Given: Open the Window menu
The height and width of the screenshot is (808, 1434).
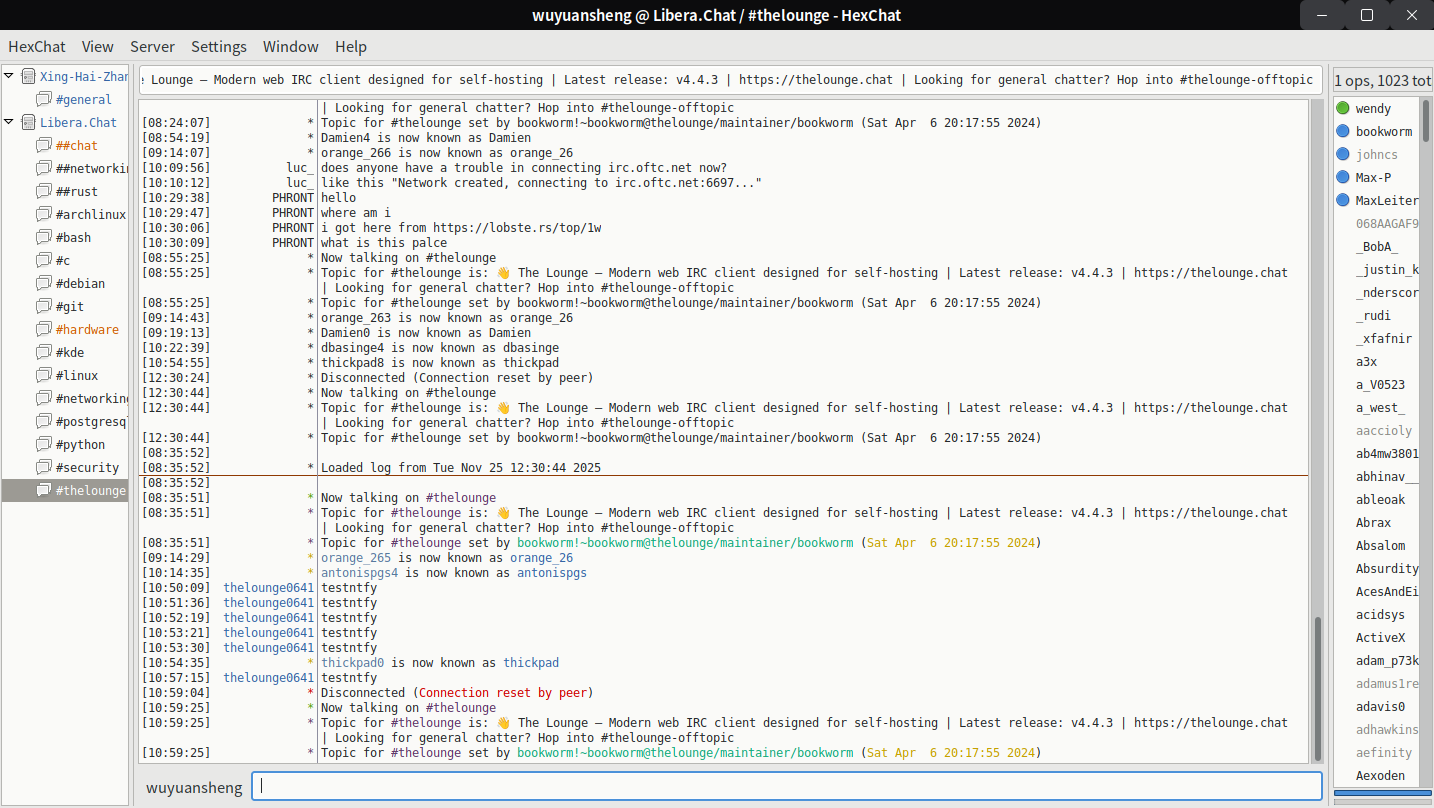Looking at the screenshot, I should 291,46.
